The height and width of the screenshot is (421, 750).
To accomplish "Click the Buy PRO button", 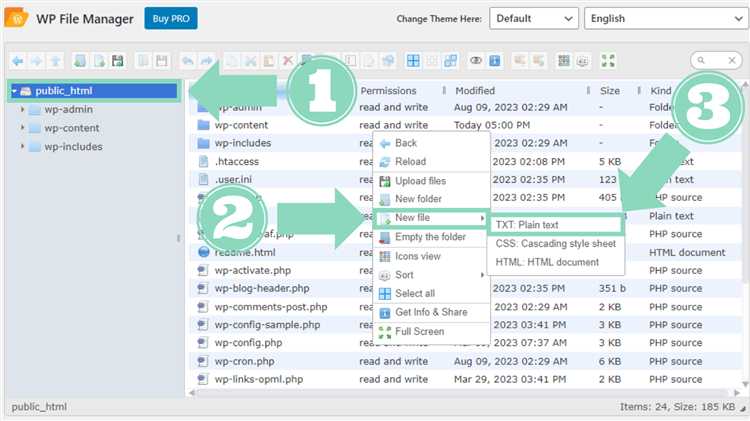I will pyautogui.click(x=171, y=19).
